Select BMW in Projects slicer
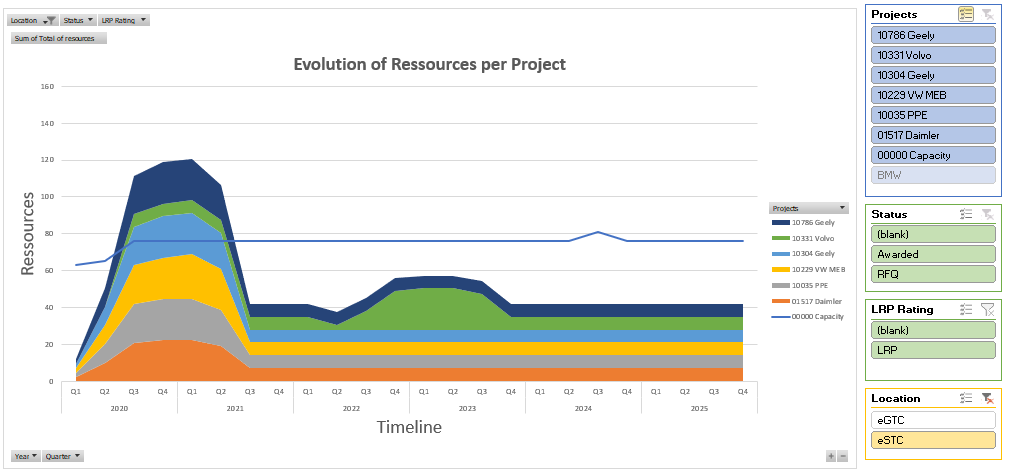 933,175
